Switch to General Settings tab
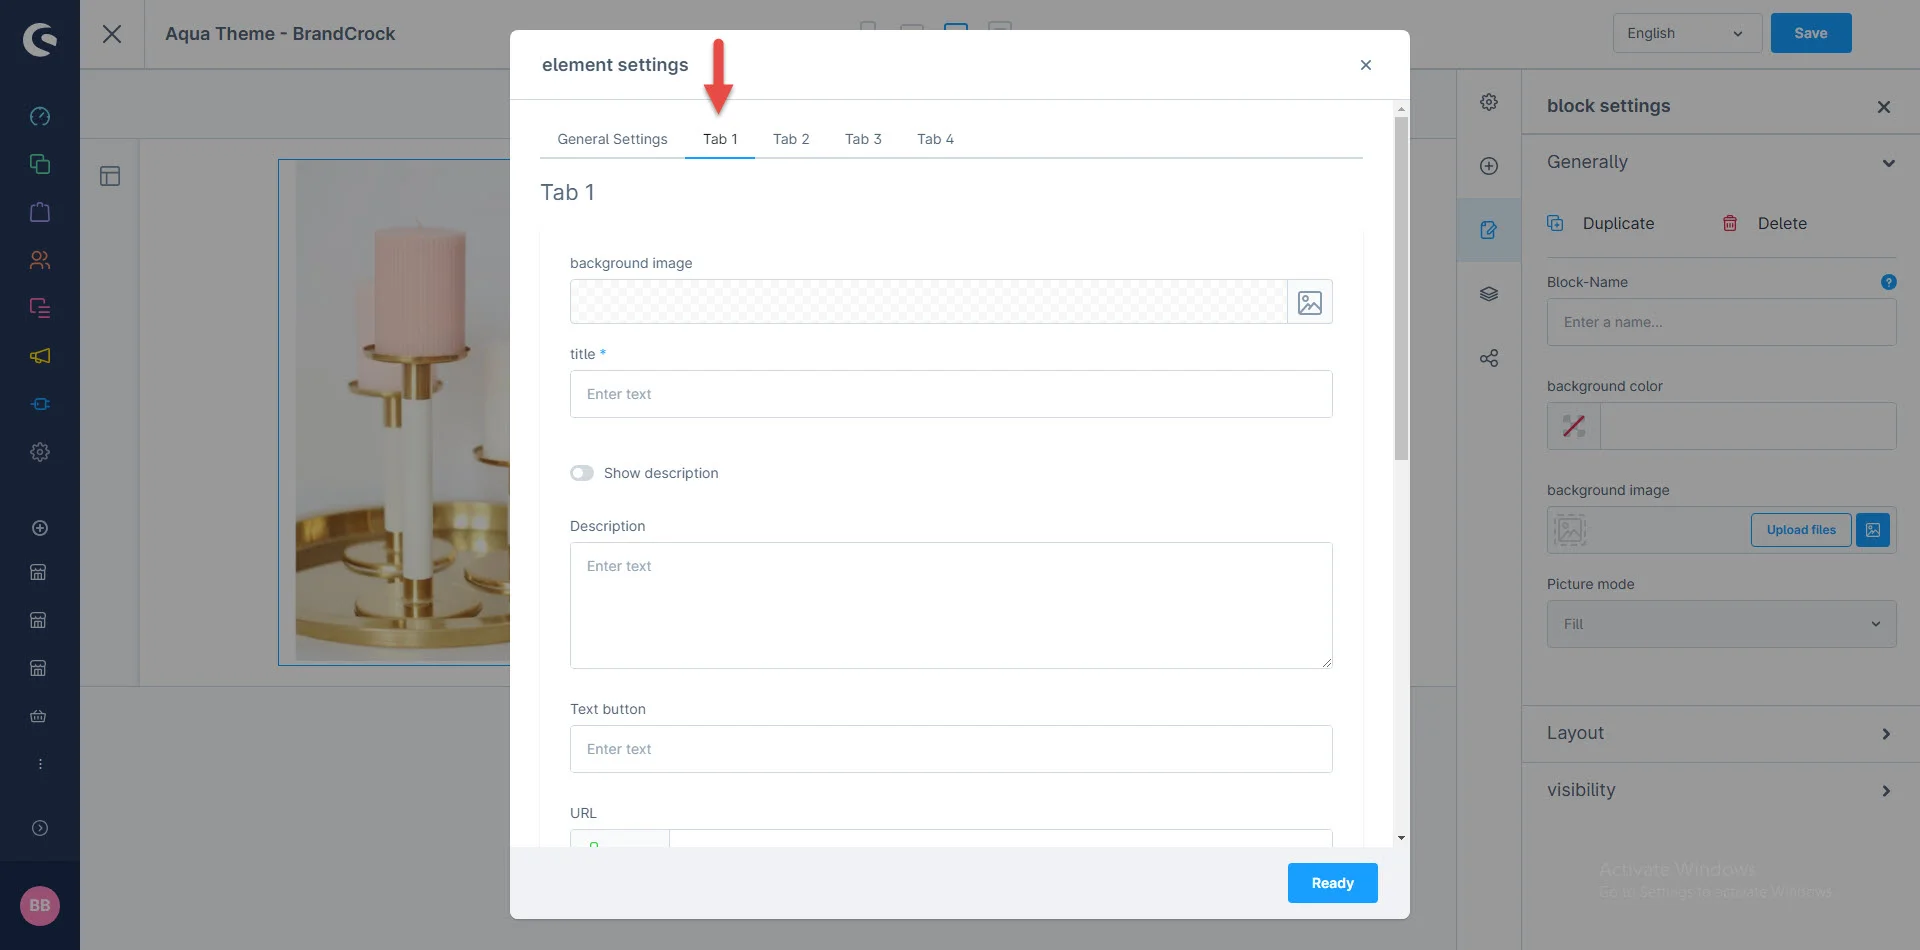The image size is (1920, 950). [x=612, y=139]
